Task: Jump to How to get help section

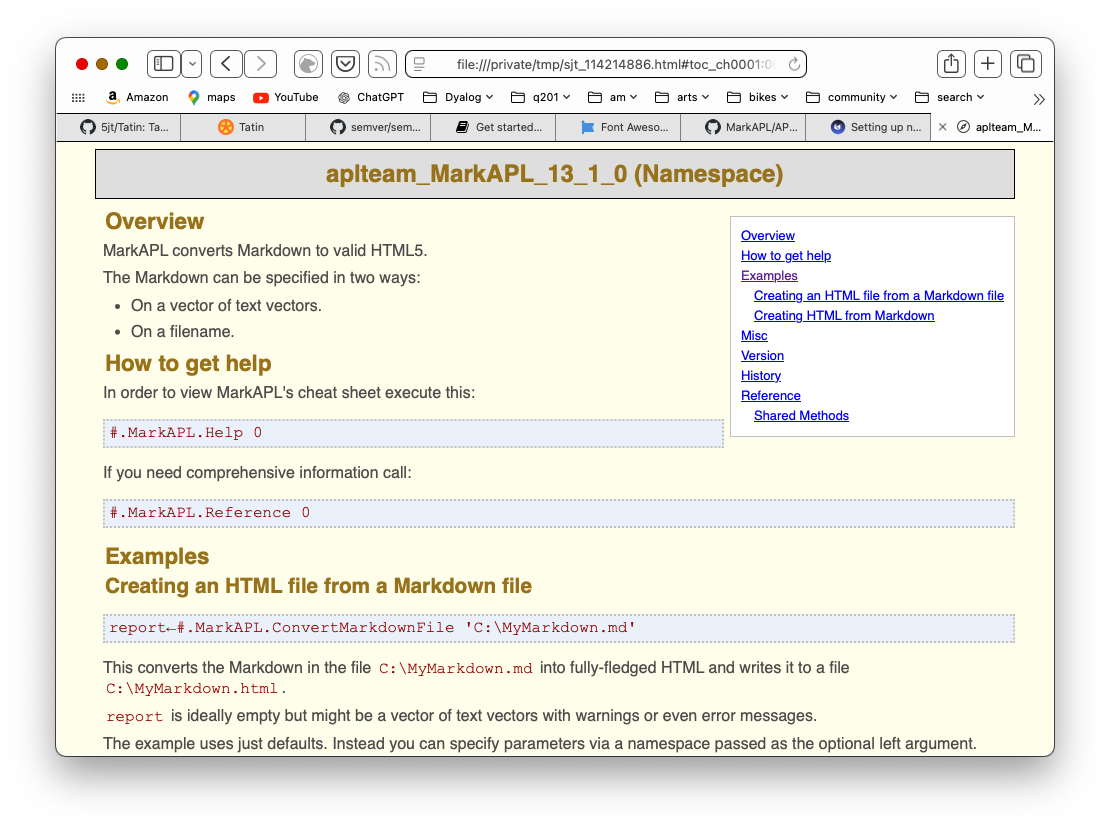Action: coord(786,256)
